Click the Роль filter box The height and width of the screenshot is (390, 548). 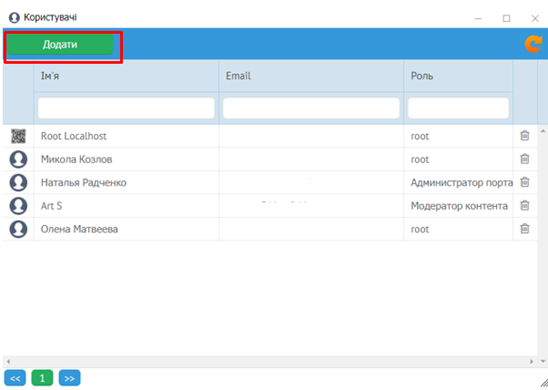458,108
